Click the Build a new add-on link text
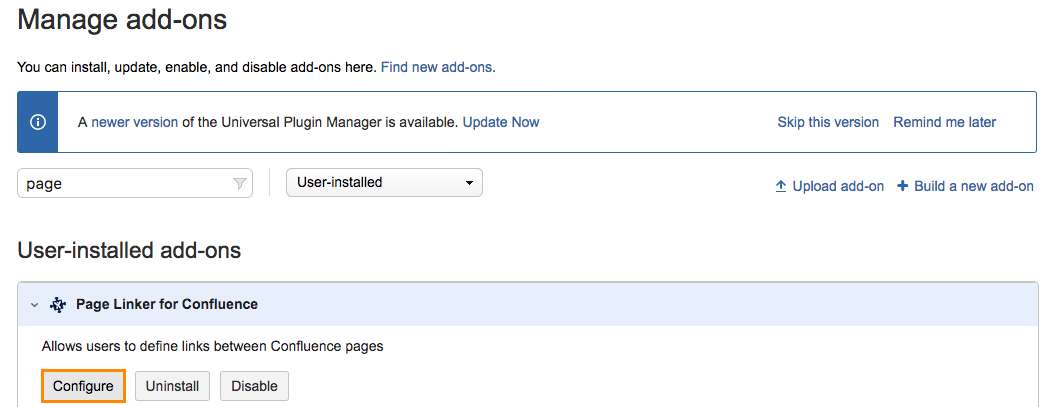 (x=974, y=186)
